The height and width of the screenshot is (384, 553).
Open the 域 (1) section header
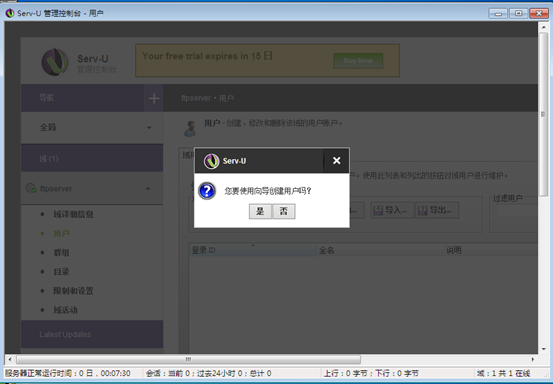click(x=92, y=158)
